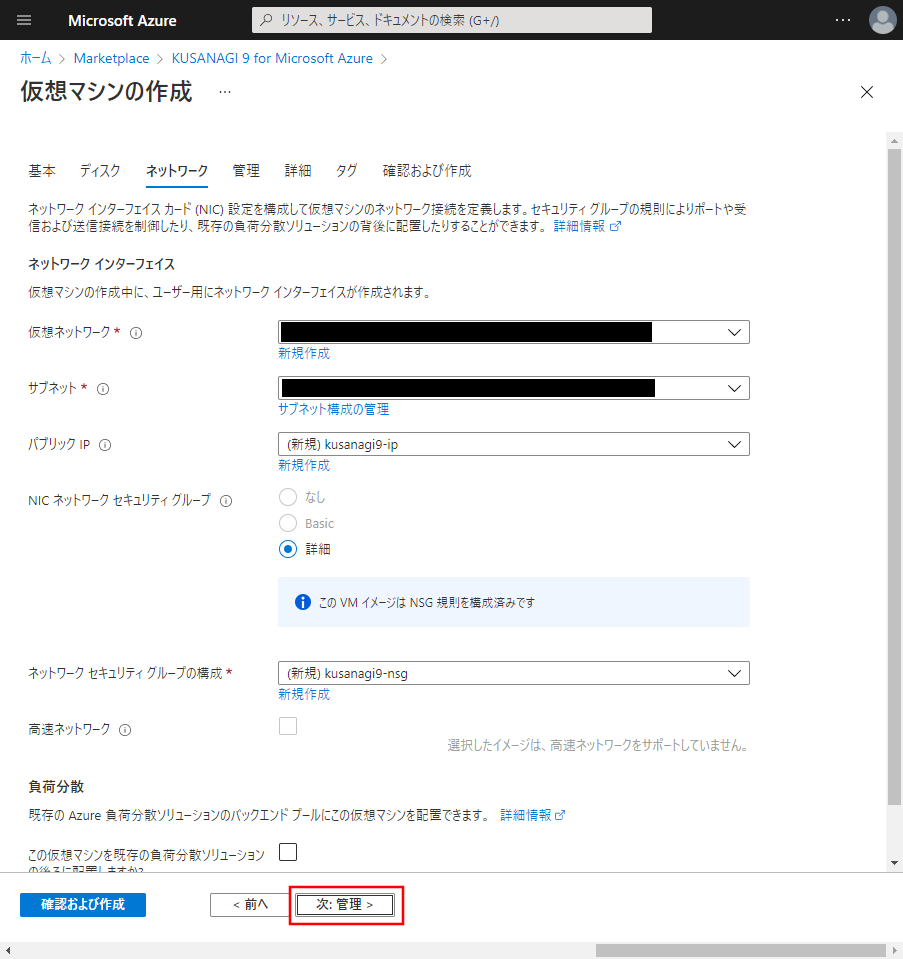The width and height of the screenshot is (903, 959).
Task: Select the Basic radio option
Action: click(x=288, y=523)
